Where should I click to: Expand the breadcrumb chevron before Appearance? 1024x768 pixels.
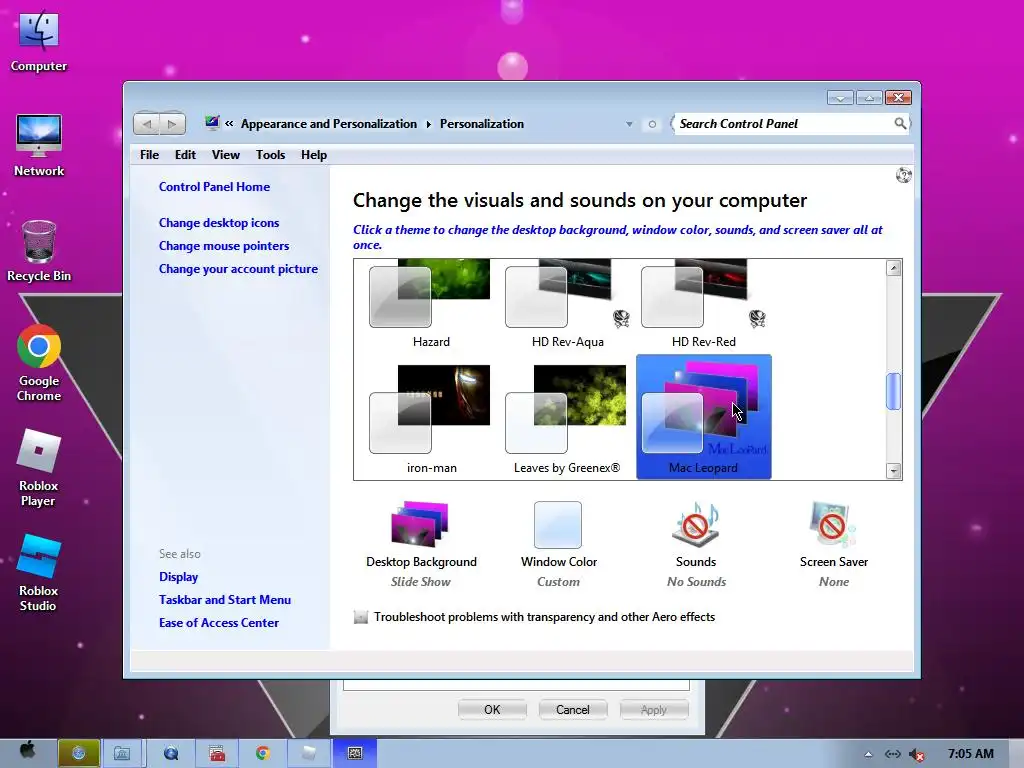pos(229,123)
